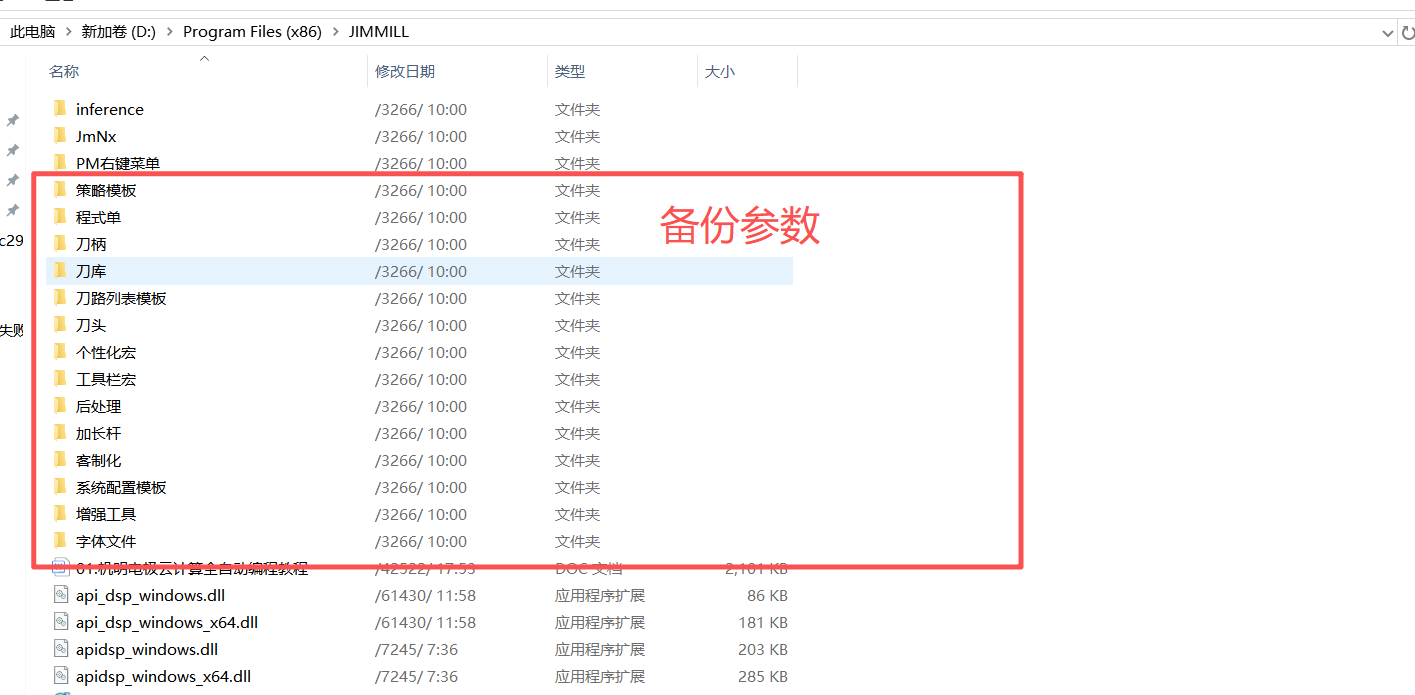Select the 刀头 folder icon
Screen dimensions: 1415x695
(60, 325)
